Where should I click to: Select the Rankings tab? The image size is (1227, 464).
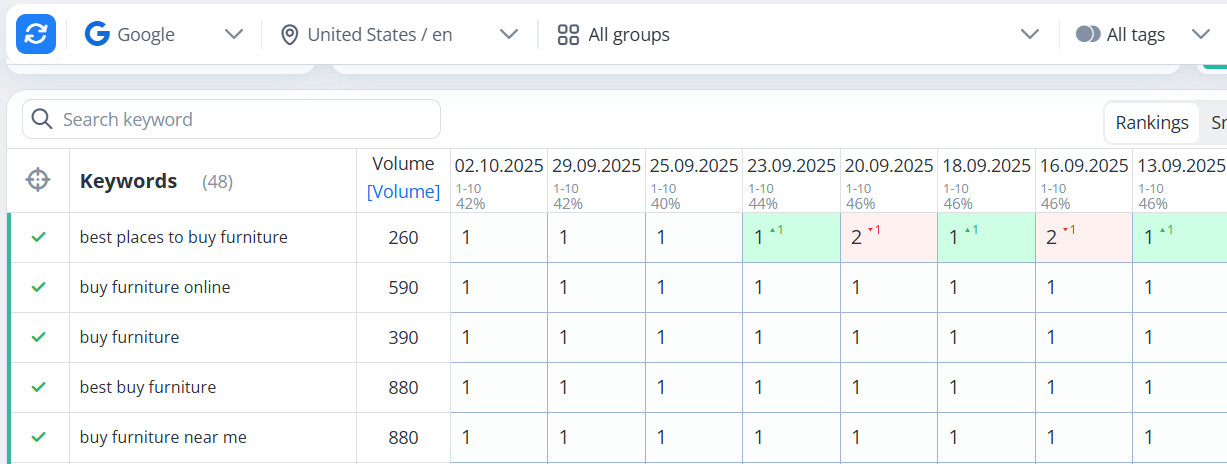click(1152, 122)
